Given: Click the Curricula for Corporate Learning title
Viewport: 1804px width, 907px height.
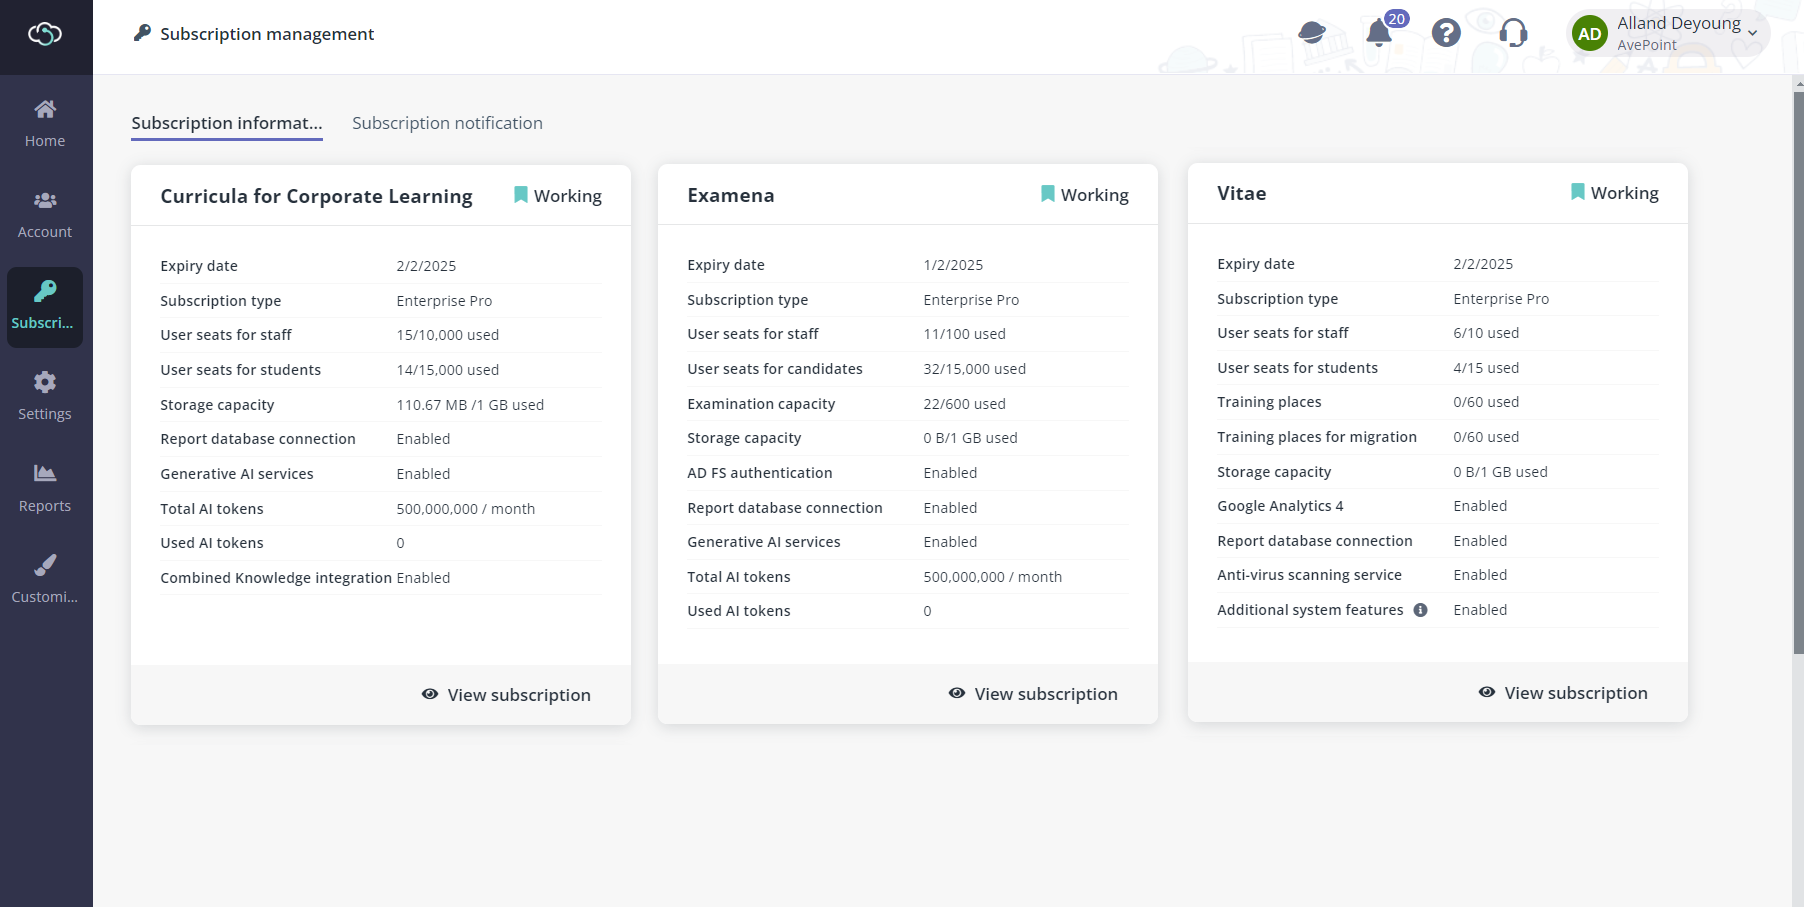Looking at the screenshot, I should pyautogui.click(x=316, y=196).
